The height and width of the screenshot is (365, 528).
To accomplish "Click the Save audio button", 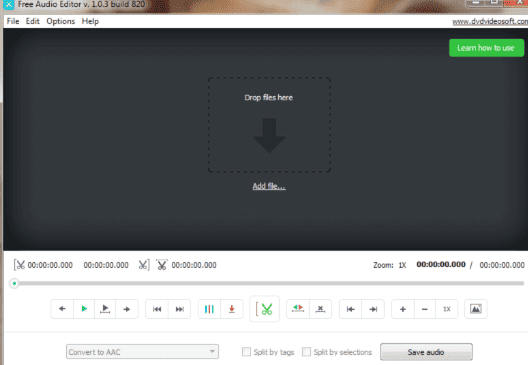I will (x=426, y=352).
